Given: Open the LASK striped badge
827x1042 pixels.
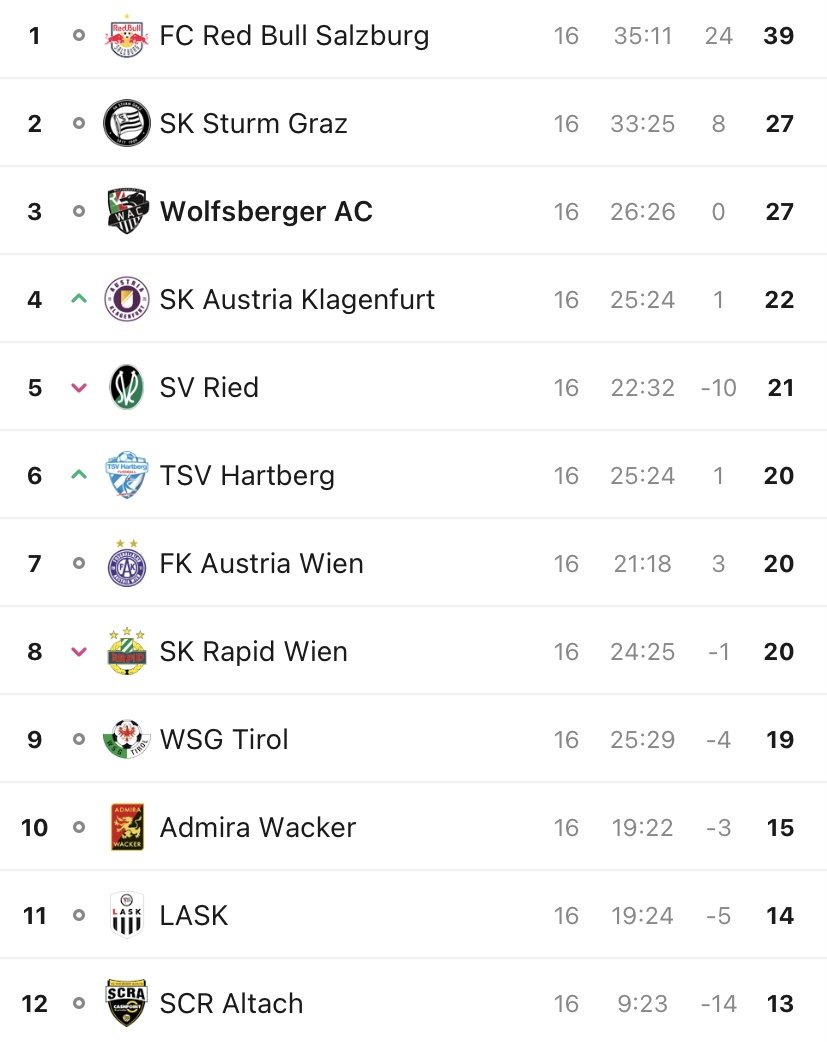Looking at the screenshot, I should point(126,914).
